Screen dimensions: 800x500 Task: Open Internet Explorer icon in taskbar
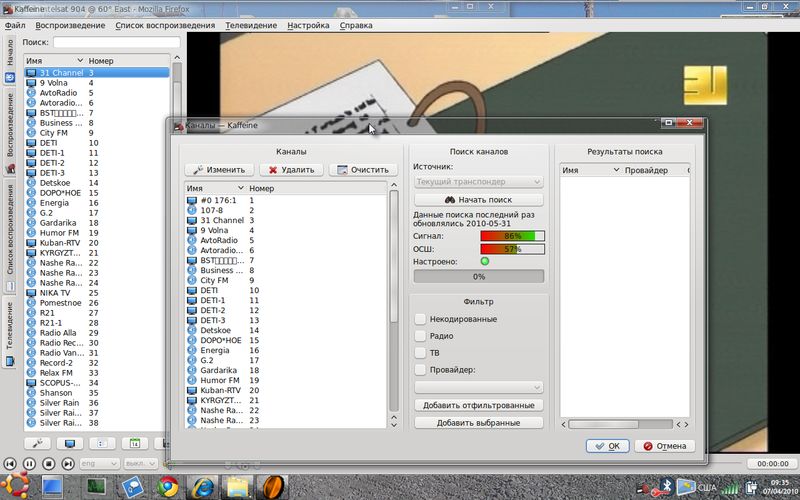[203, 487]
